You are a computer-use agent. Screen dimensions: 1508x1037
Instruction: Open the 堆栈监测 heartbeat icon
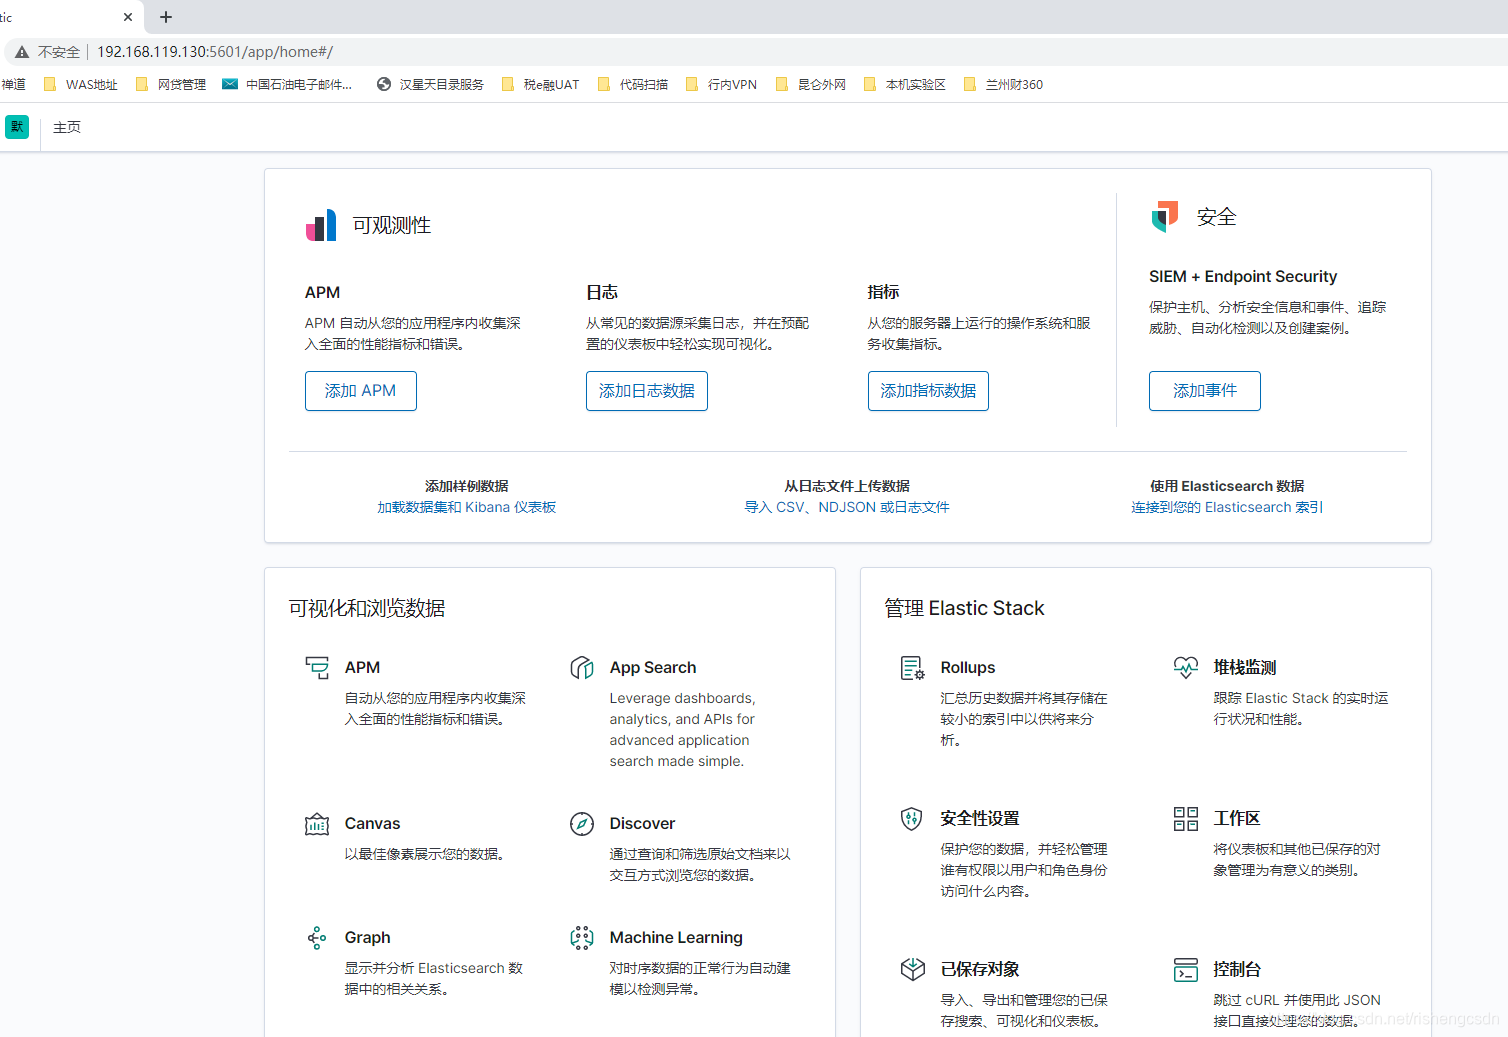click(x=1186, y=668)
